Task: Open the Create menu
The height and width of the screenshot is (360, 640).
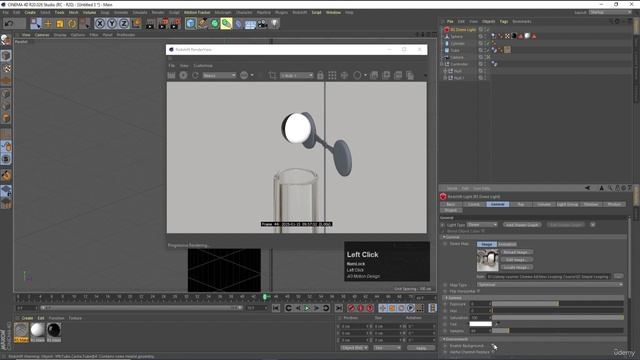Action: pyautogui.click(x=30, y=13)
